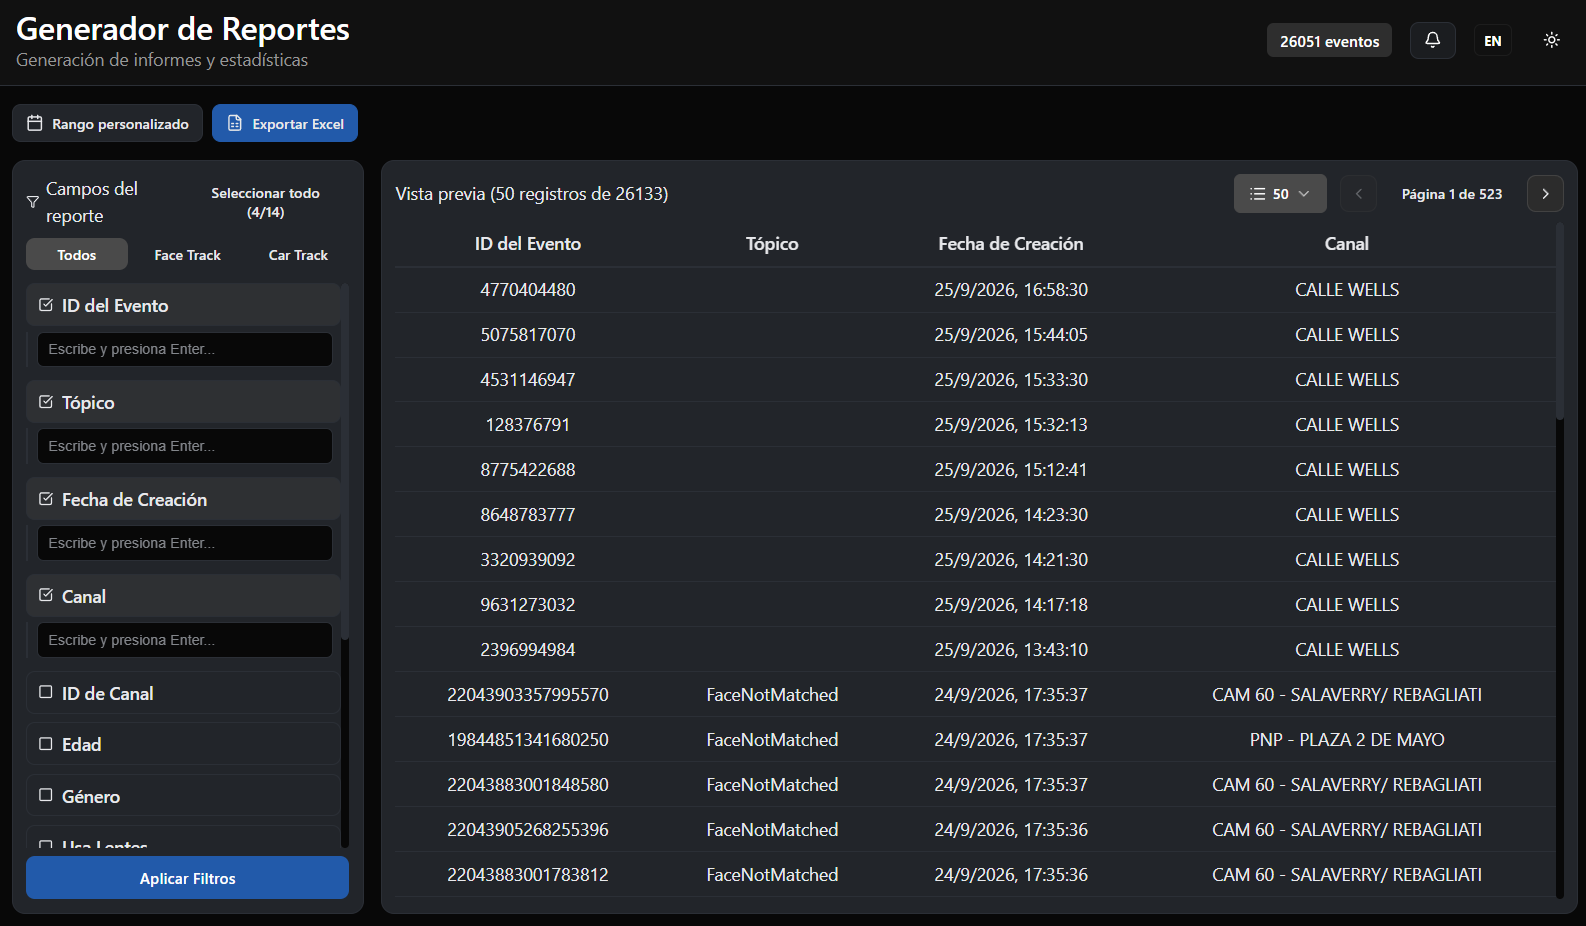Image resolution: width=1586 pixels, height=926 pixels.
Task: Select event ID 22043903357995570
Action: coord(528,694)
